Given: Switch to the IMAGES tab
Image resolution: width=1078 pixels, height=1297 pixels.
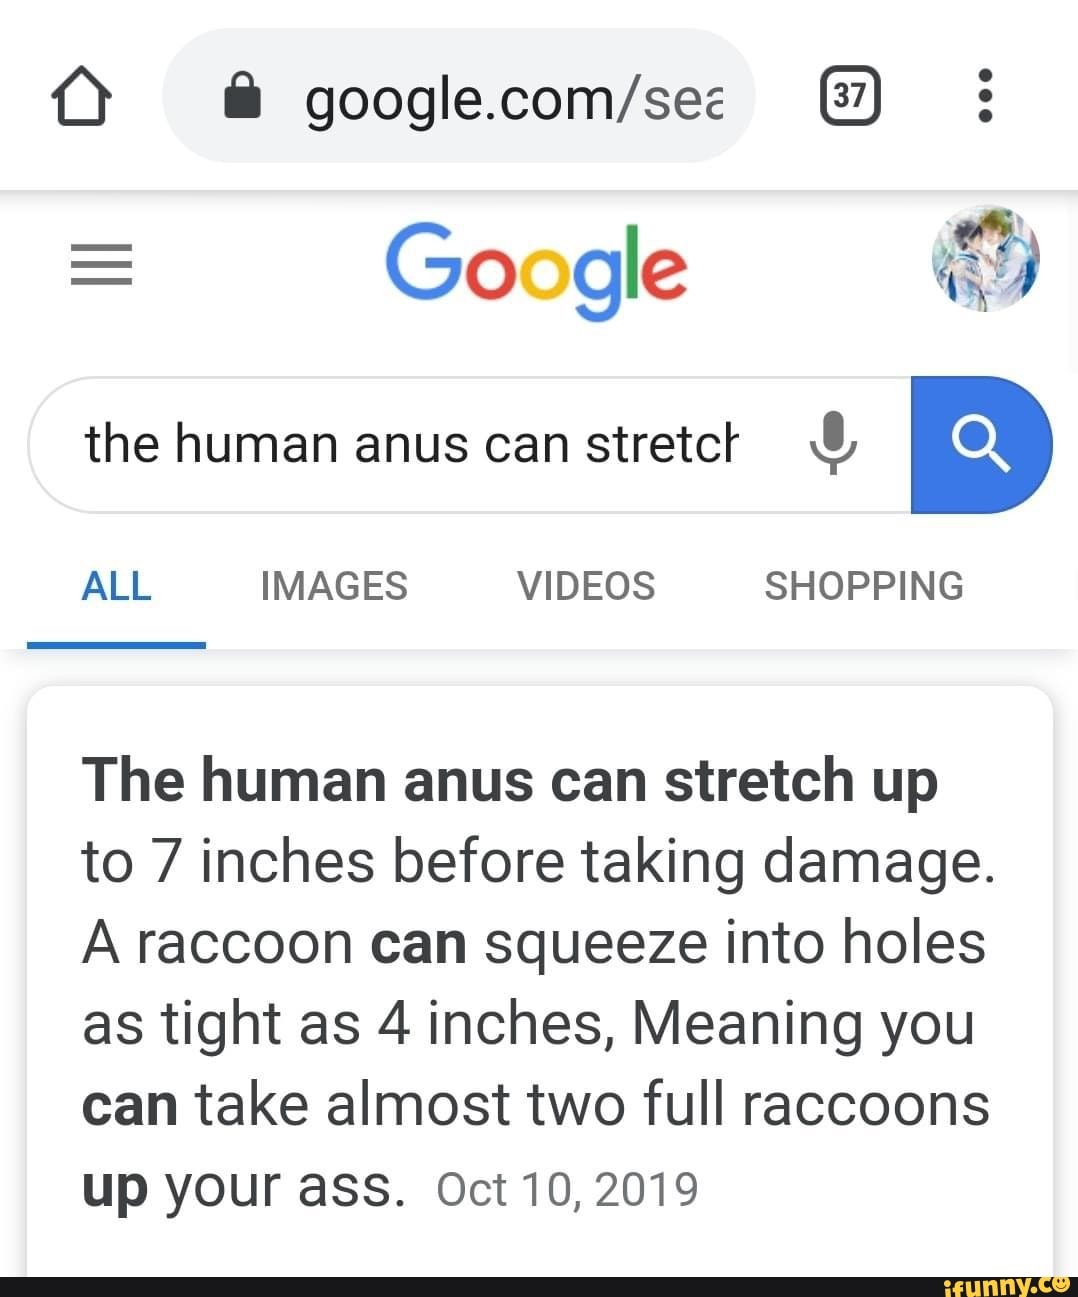Looking at the screenshot, I should pyautogui.click(x=334, y=586).
